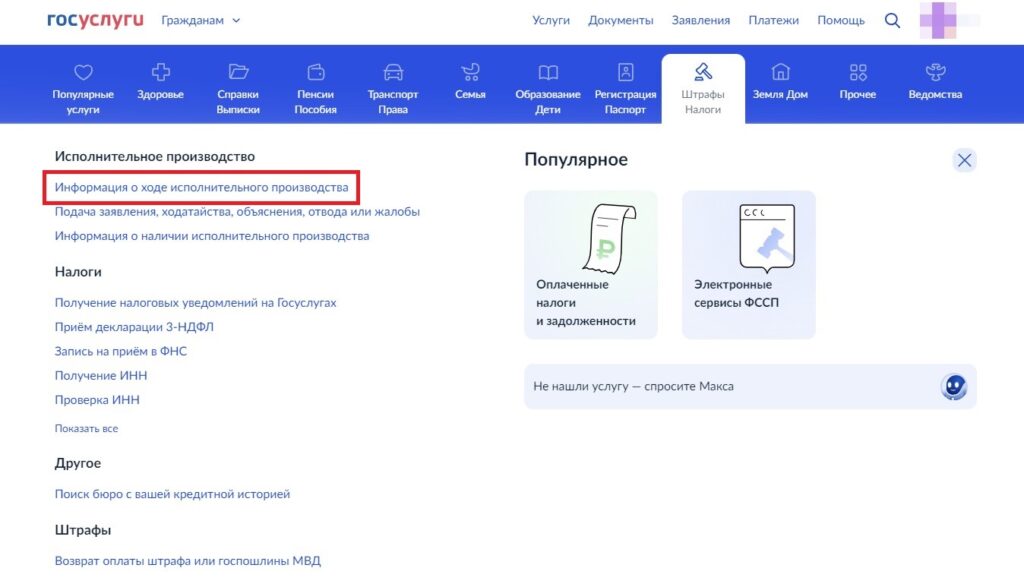
Task: Close the services panel with X button
Action: click(964, 160)
